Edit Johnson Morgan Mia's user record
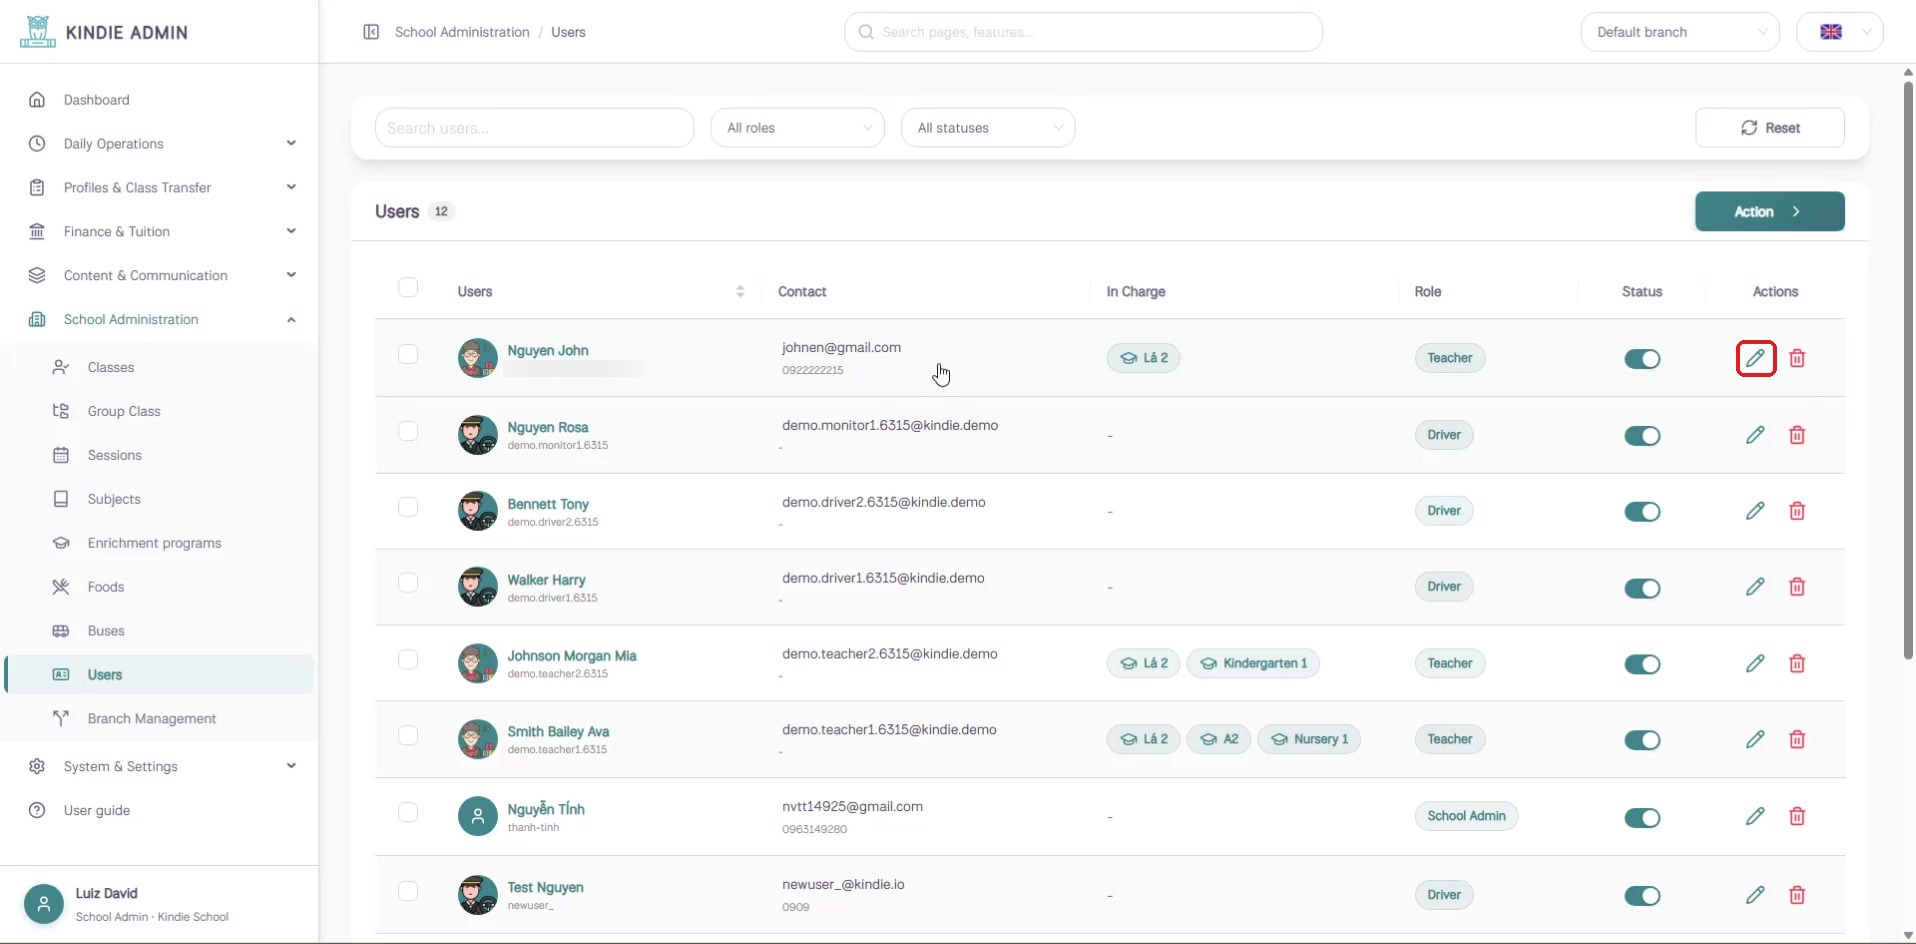Viewport: 1916px width, 944px height. coord(1755,663)
